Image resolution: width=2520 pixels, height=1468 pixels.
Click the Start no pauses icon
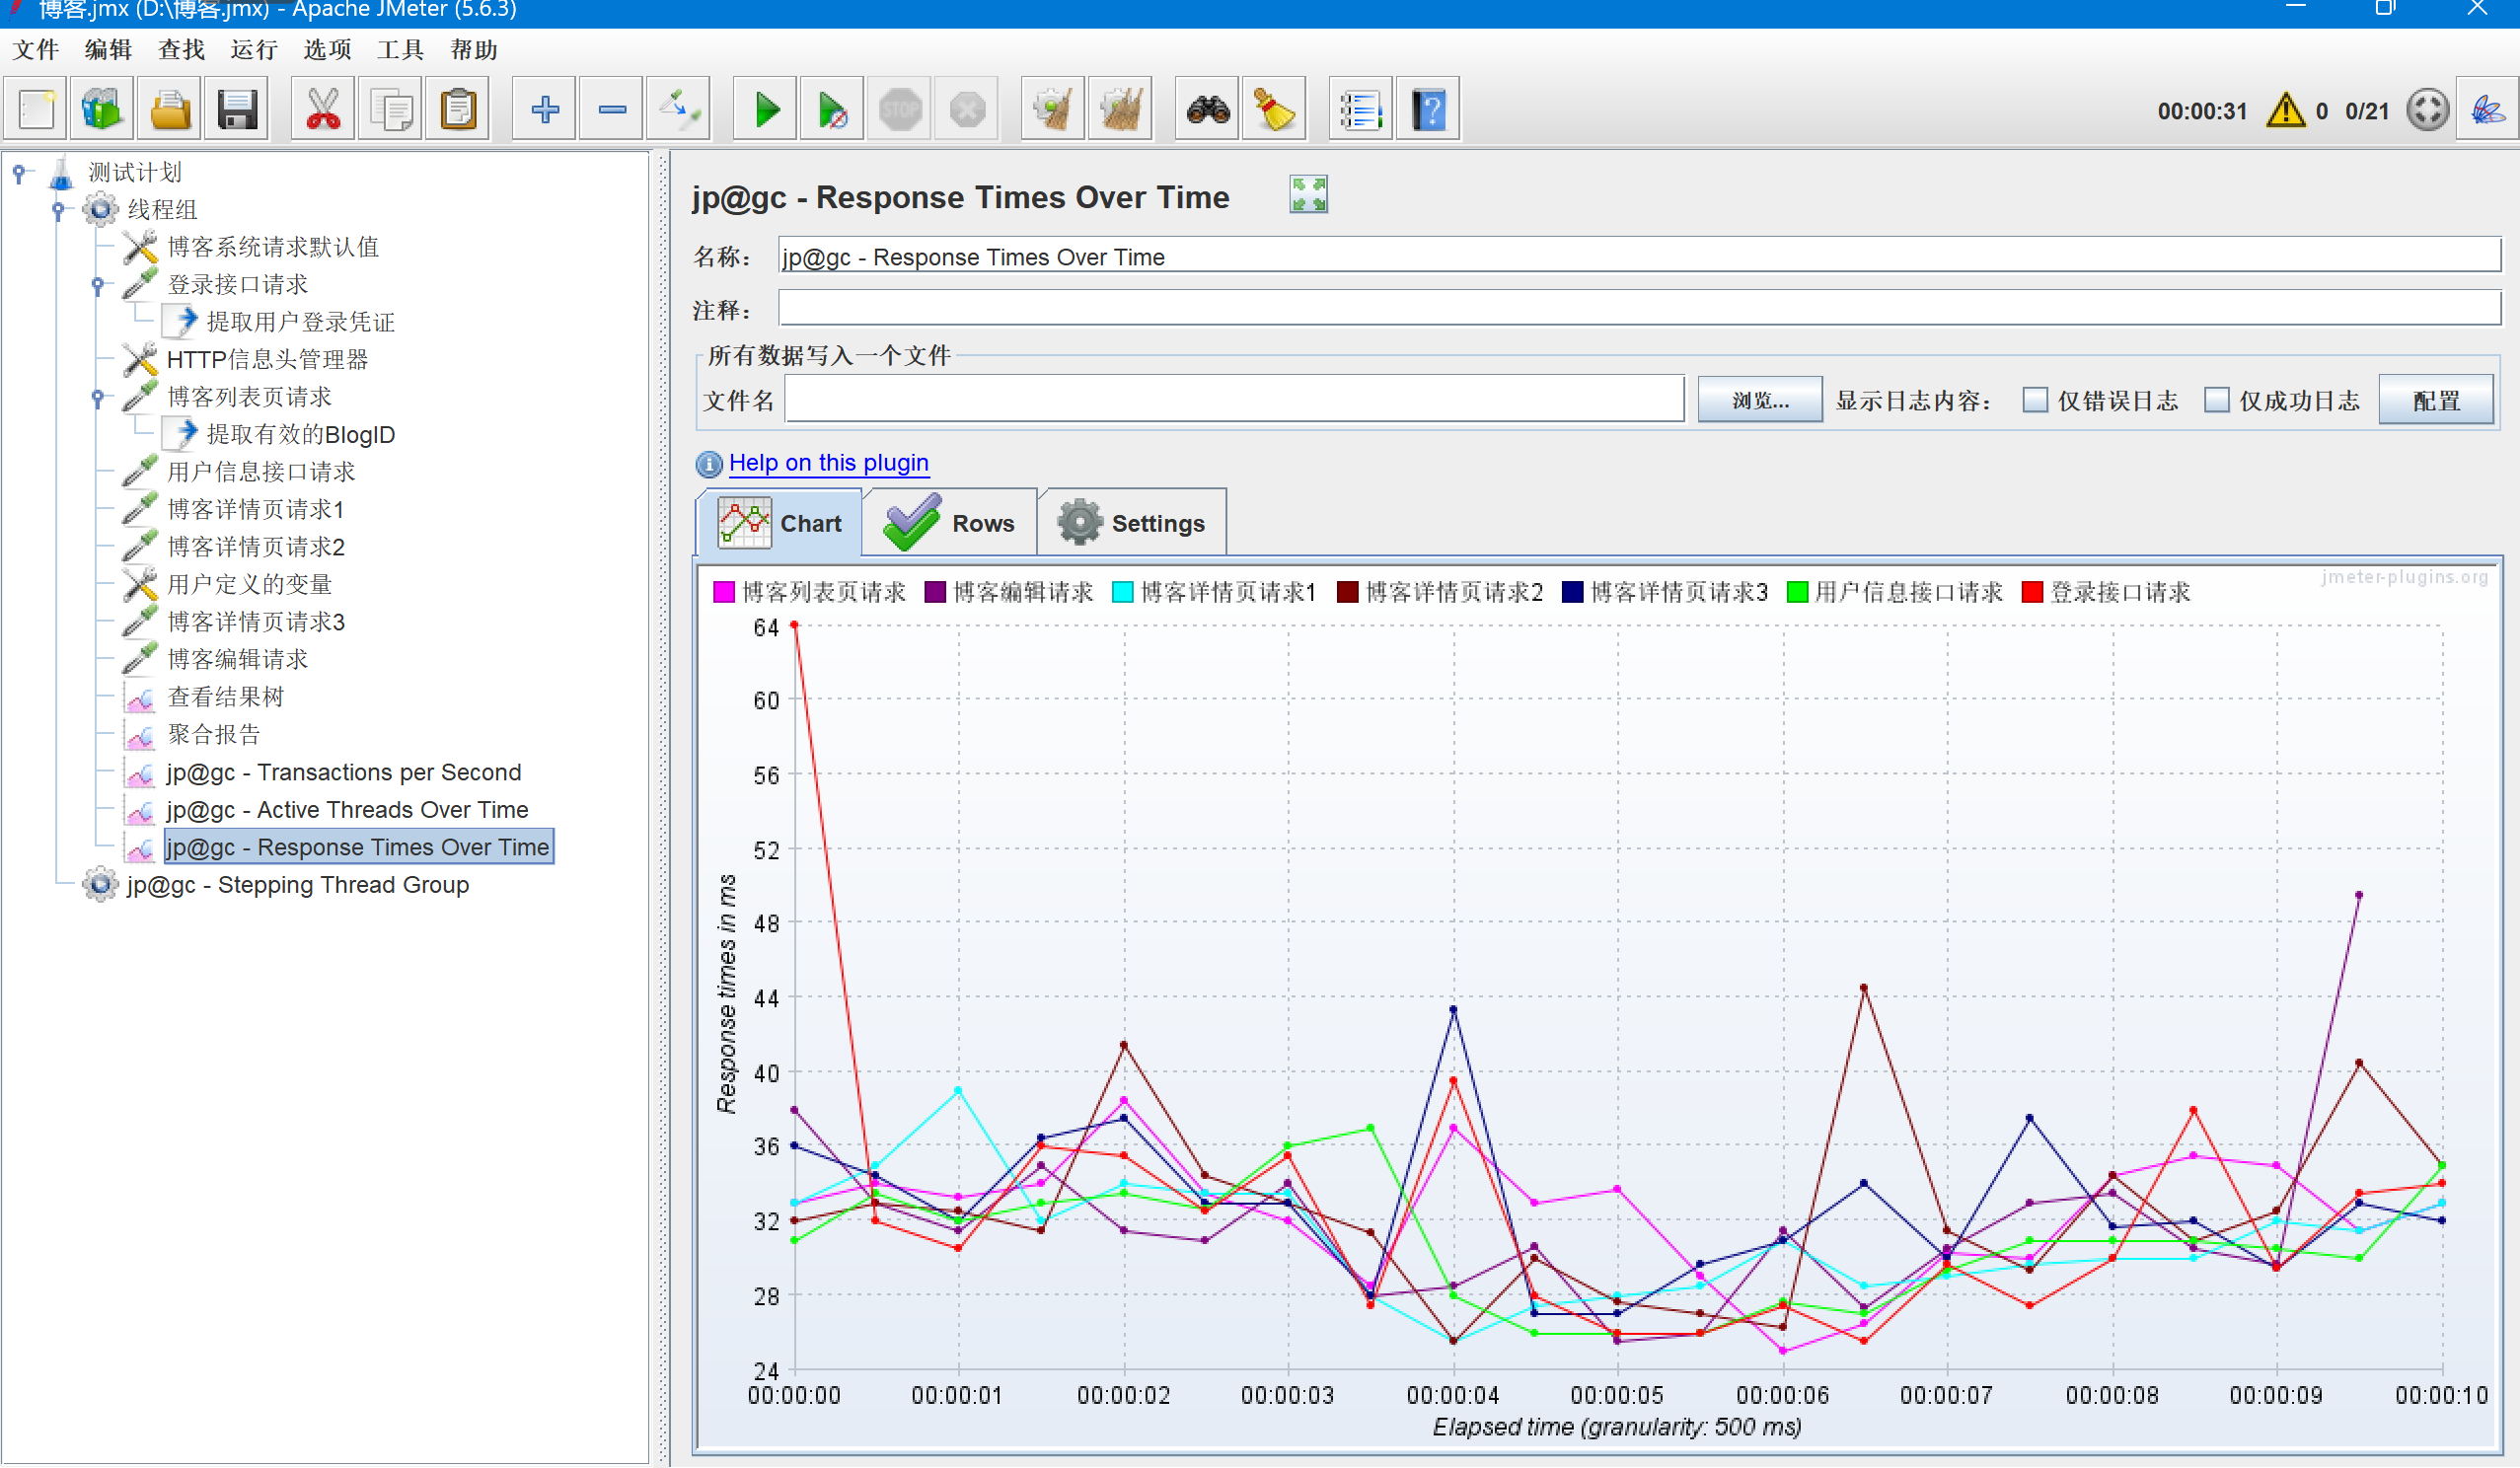832,109
